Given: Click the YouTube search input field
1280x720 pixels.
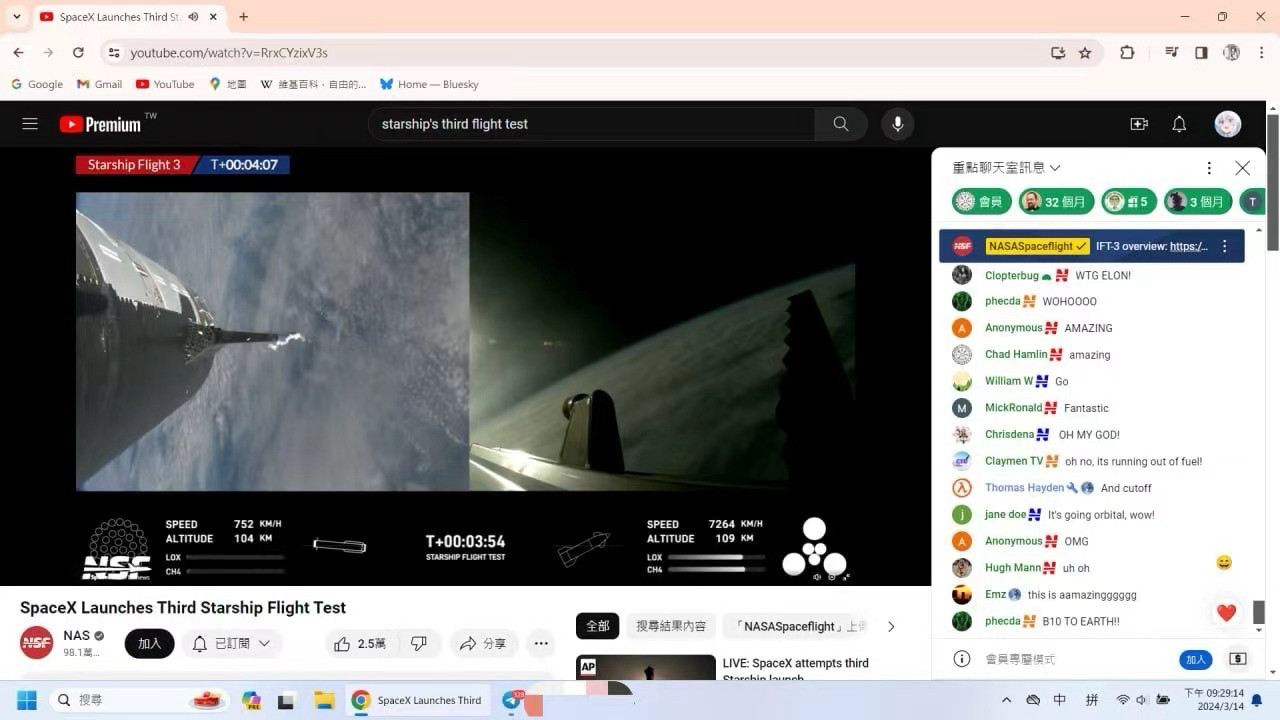Looking at the screenshot, I should pos(592,124).
